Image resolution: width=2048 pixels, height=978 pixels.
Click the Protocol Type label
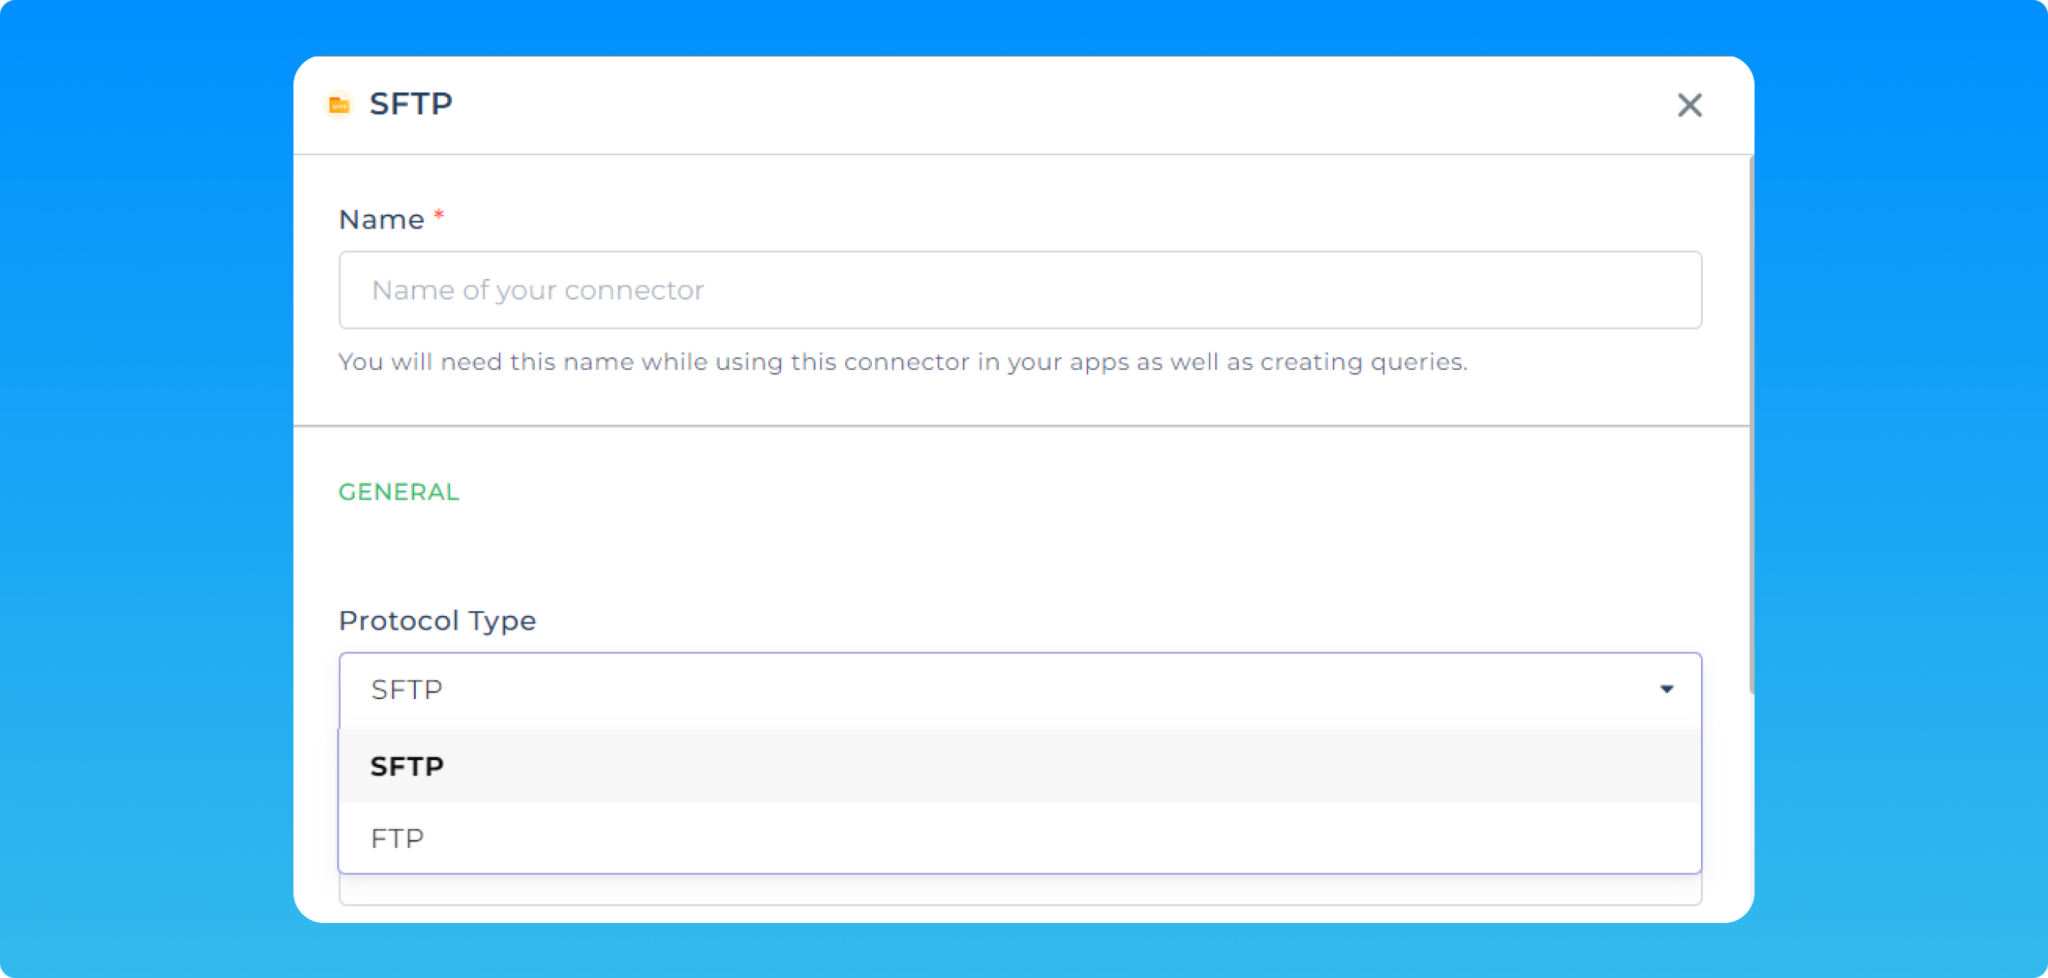[x=437, y=621]
